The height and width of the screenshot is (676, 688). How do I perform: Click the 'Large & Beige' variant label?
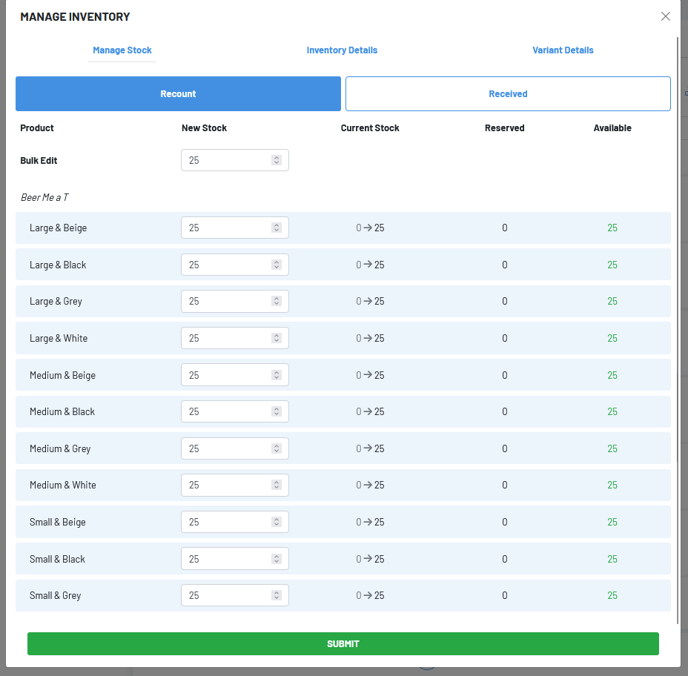(58, 228)
